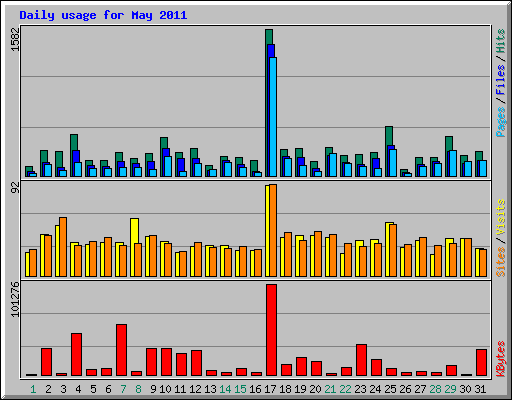Click the day 26 axis label

[405, 389]
